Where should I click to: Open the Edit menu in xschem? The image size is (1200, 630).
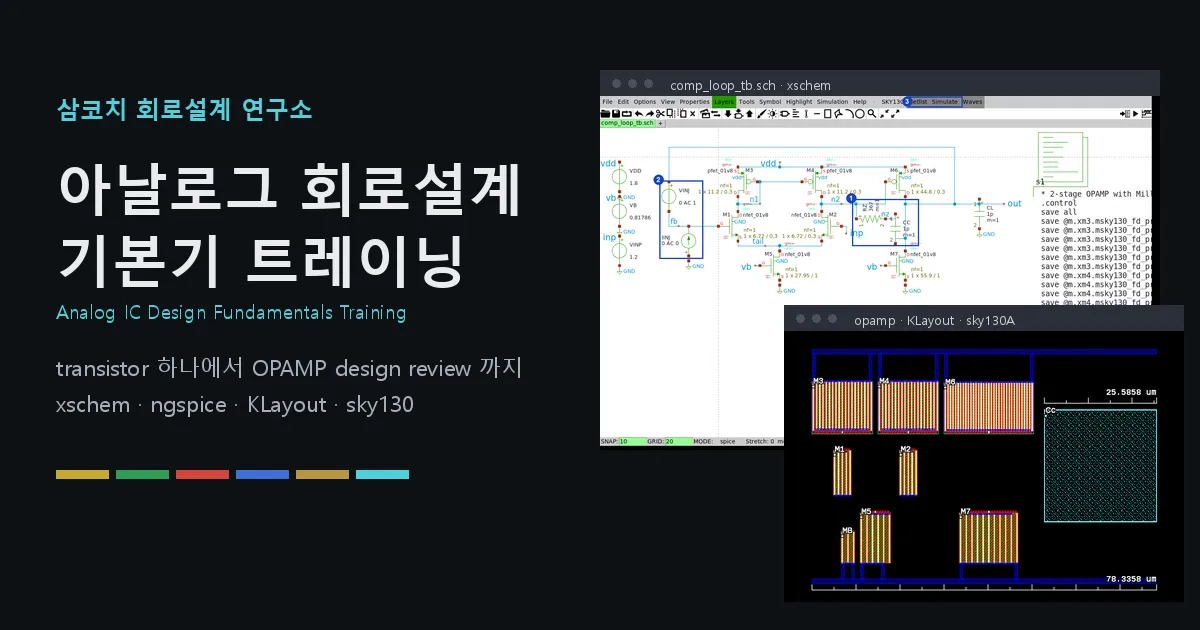(623, 101)
